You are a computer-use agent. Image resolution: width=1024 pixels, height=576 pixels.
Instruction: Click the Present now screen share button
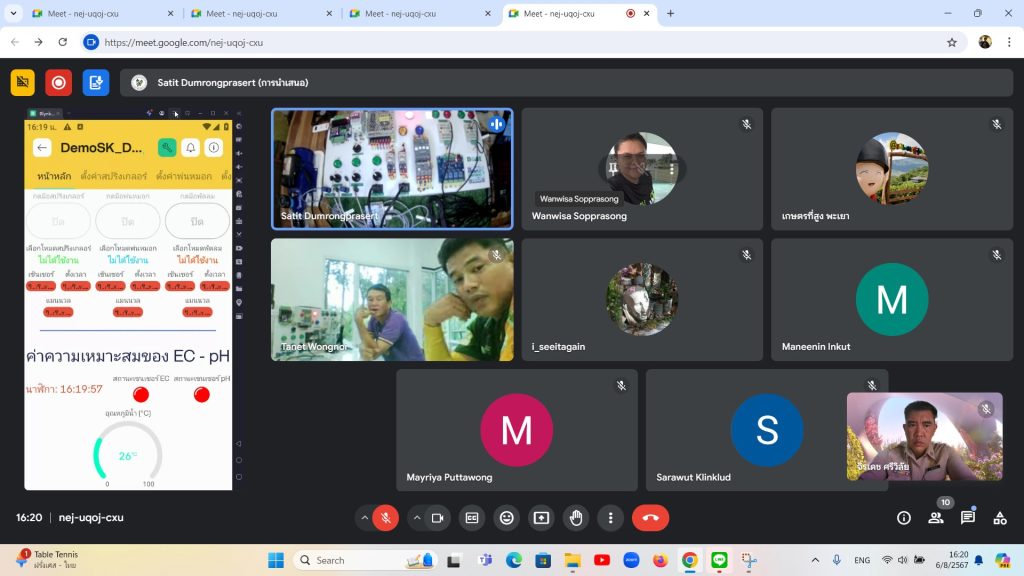click(541, 518)
